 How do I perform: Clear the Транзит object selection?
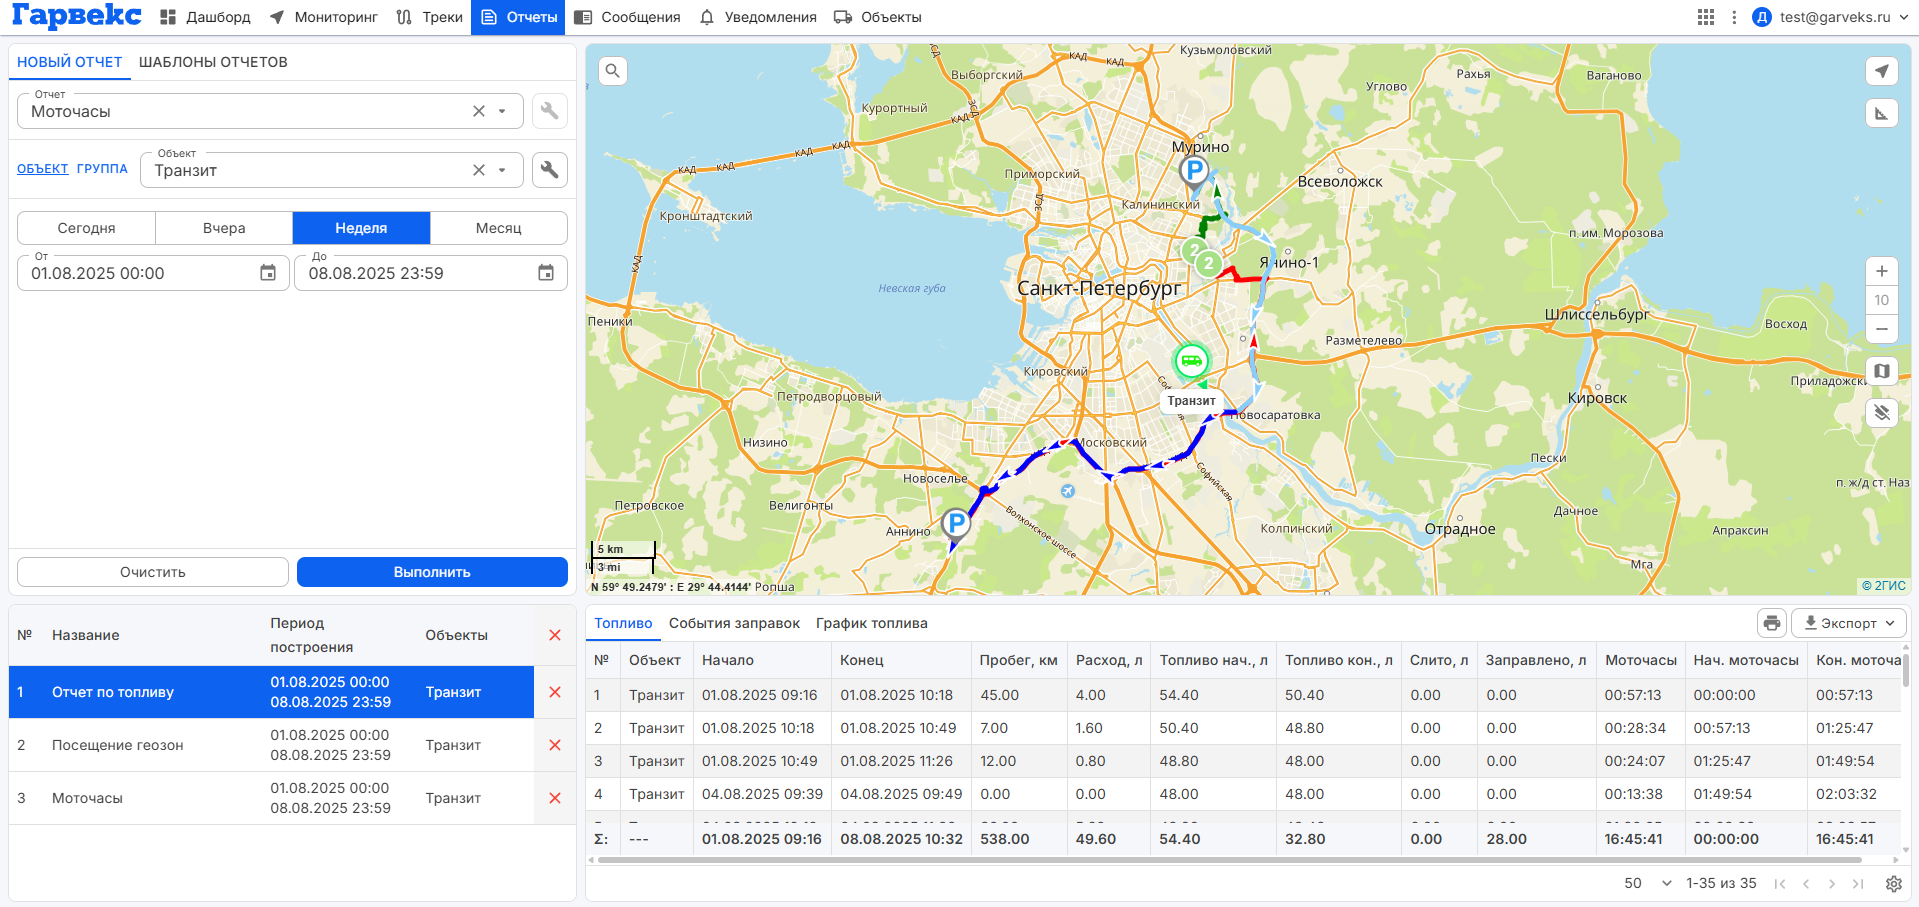coord(479,170)
